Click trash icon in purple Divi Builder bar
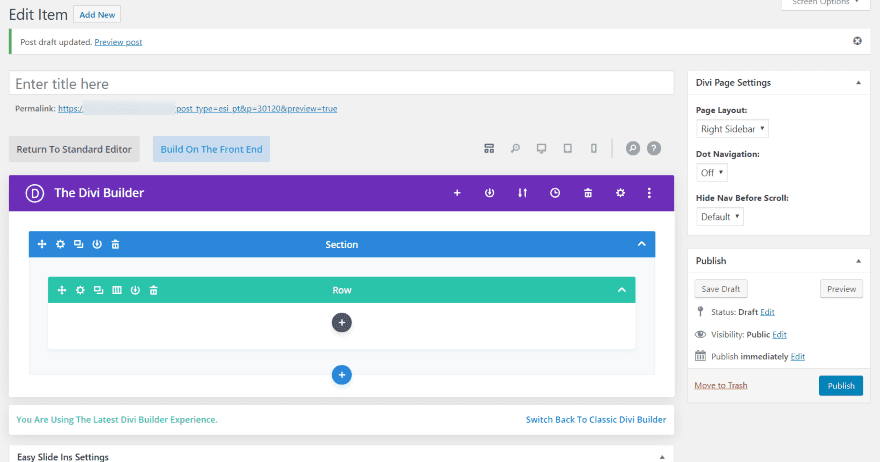 click(x=588, y=193)
